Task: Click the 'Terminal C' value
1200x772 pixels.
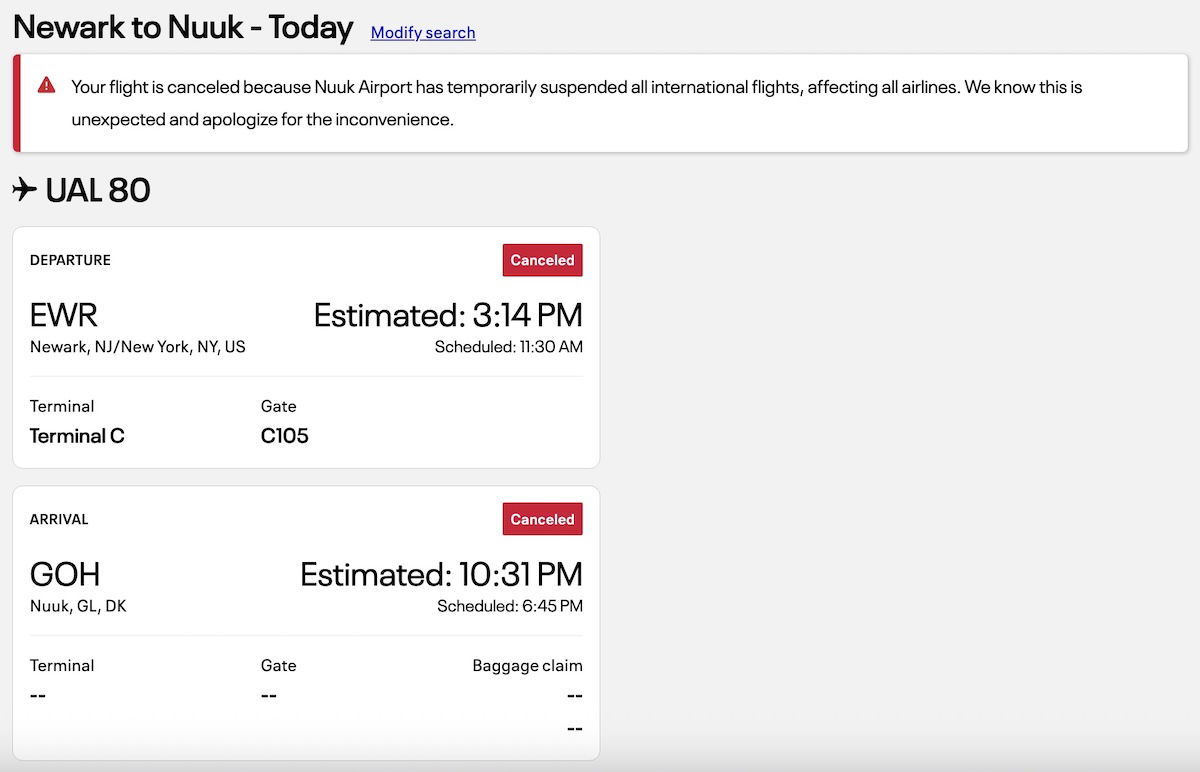Action: tap(77, 436)
